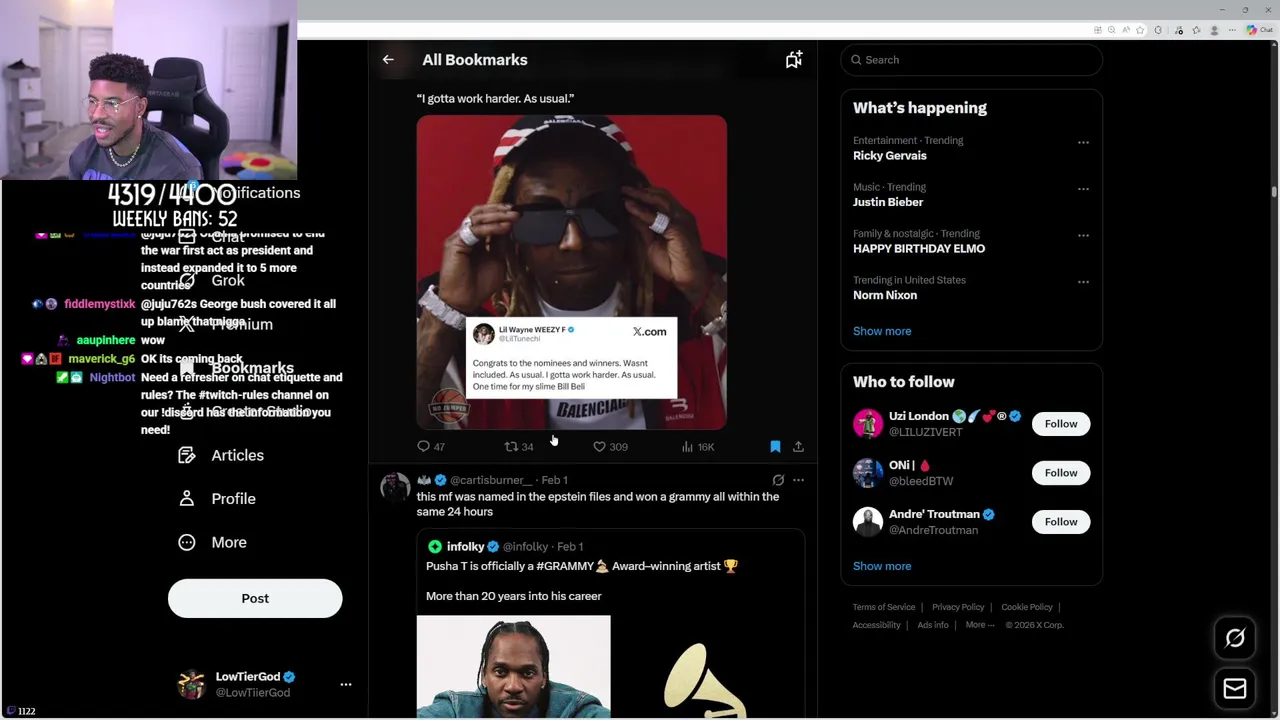Expand the footer More menu
Screen dimensions: 1280x720
tap(980, 625)
